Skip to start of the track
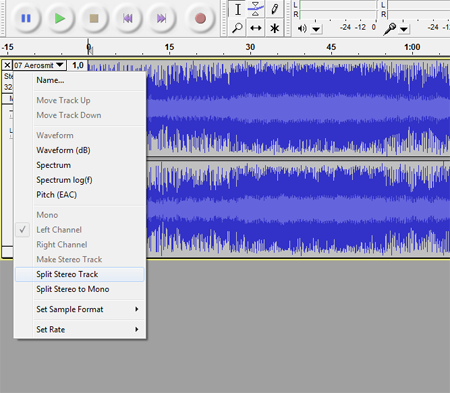Image resolution: width=450 pixels, height=393 pixels. (128, 18)
